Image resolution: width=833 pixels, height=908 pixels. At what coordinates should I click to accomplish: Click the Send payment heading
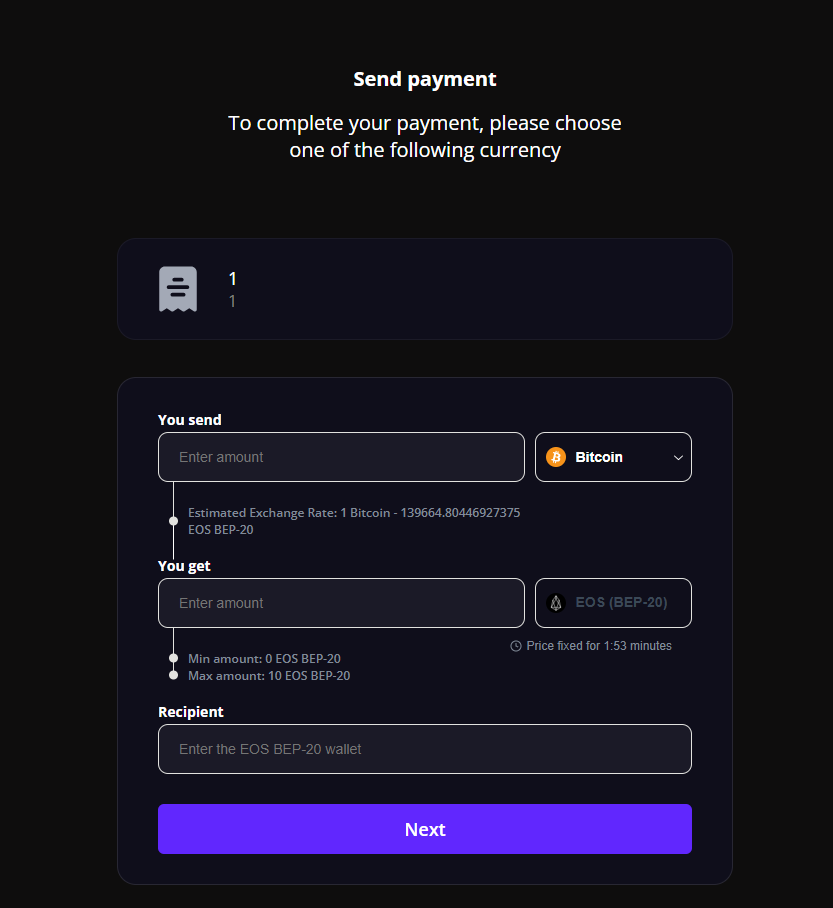(x=425, y=79)
